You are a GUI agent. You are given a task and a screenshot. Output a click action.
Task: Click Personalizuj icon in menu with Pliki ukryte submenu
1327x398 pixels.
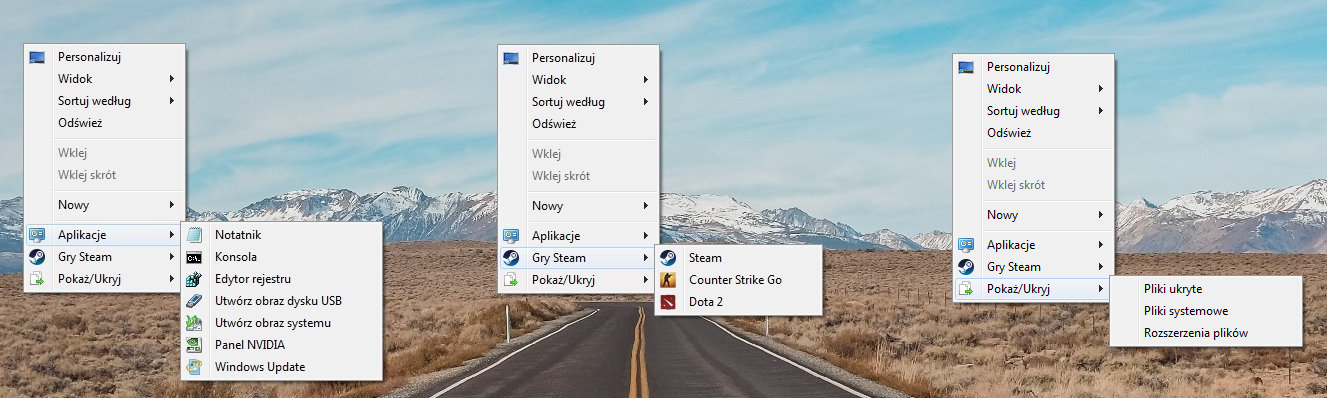pyautogui.click(x=966, y=67)
